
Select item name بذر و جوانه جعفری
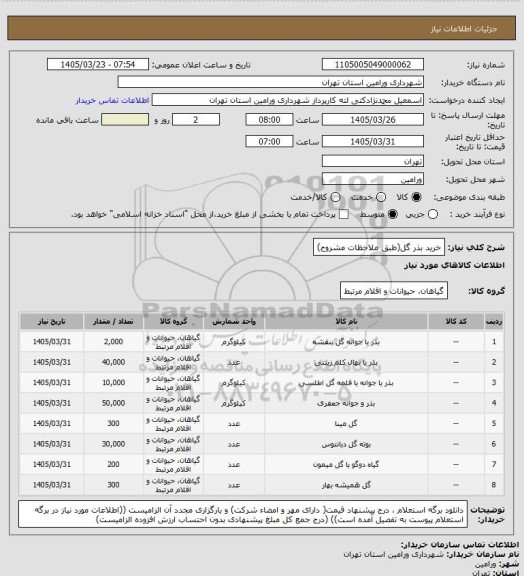pyautogui.click(x=346, y=403)
